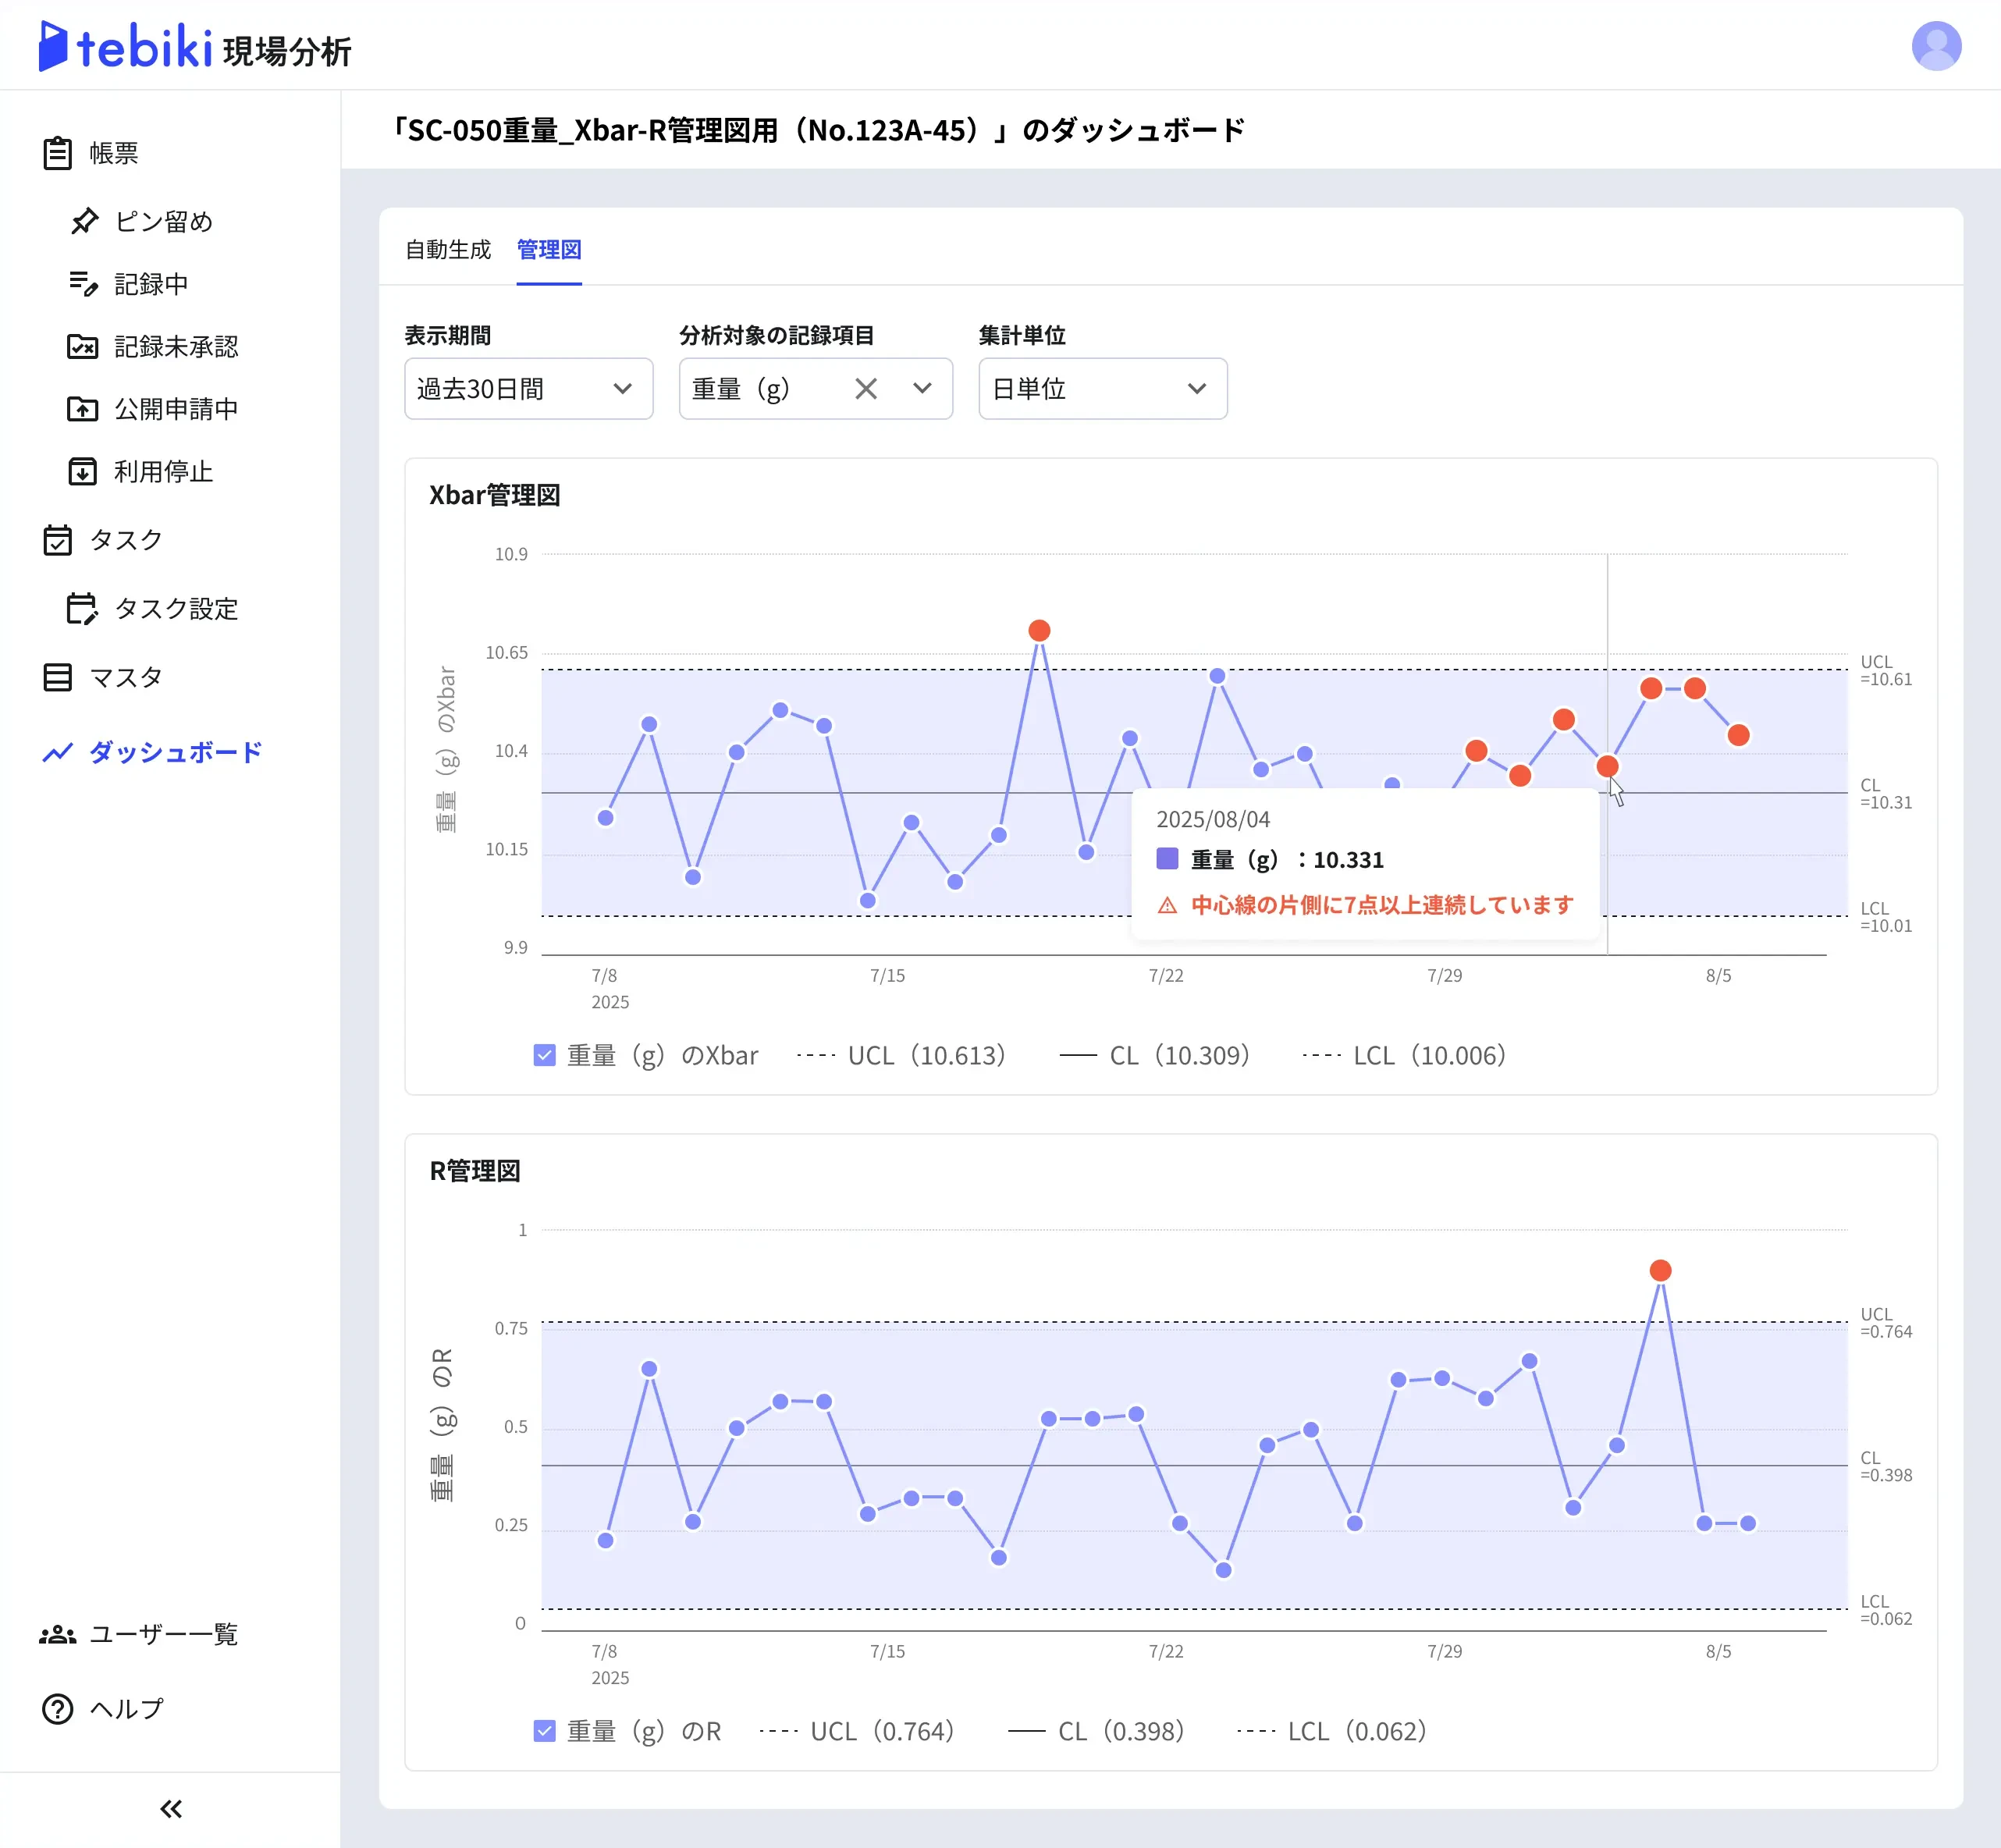Toggle 重量（g）のXbar legend checkbox

(x=544, y=1055)
